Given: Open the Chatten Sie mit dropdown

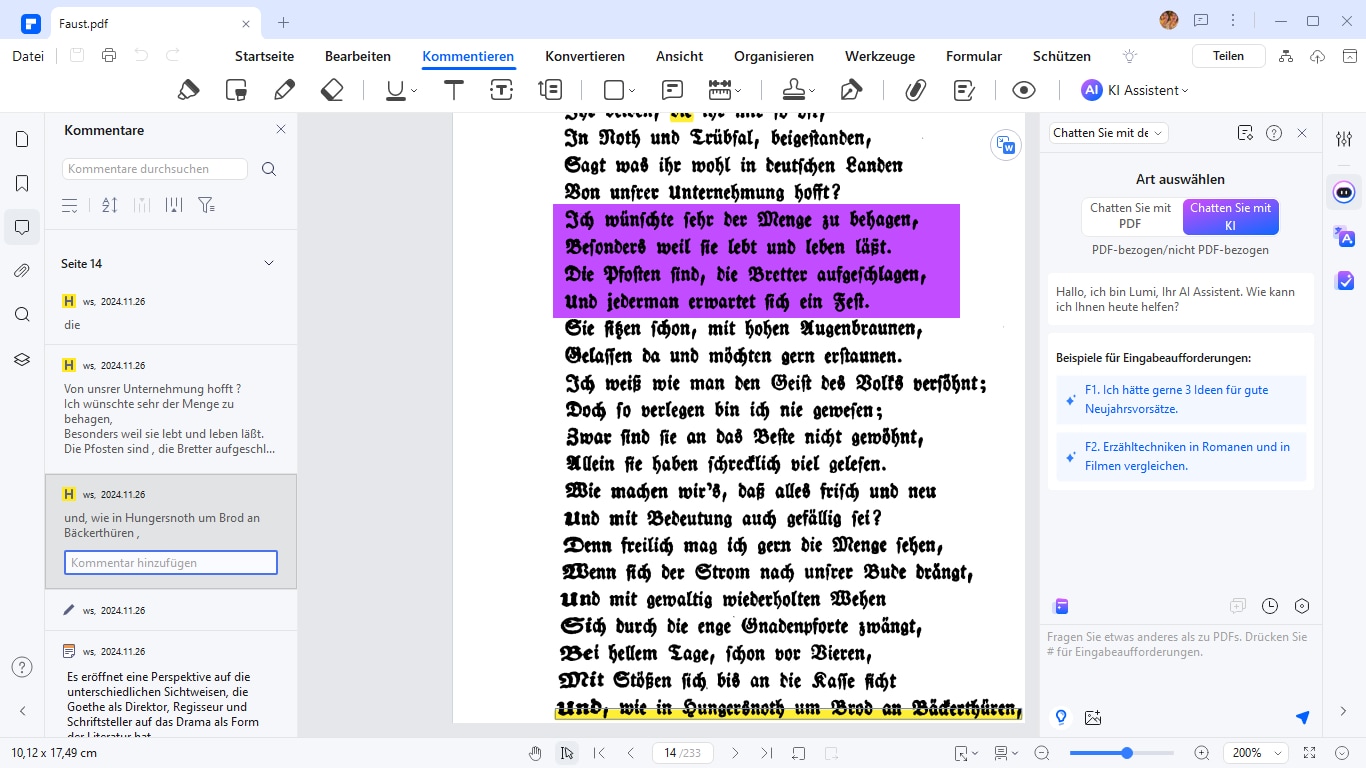Looking at the screenshot, I should click(x=1108, y=133).
